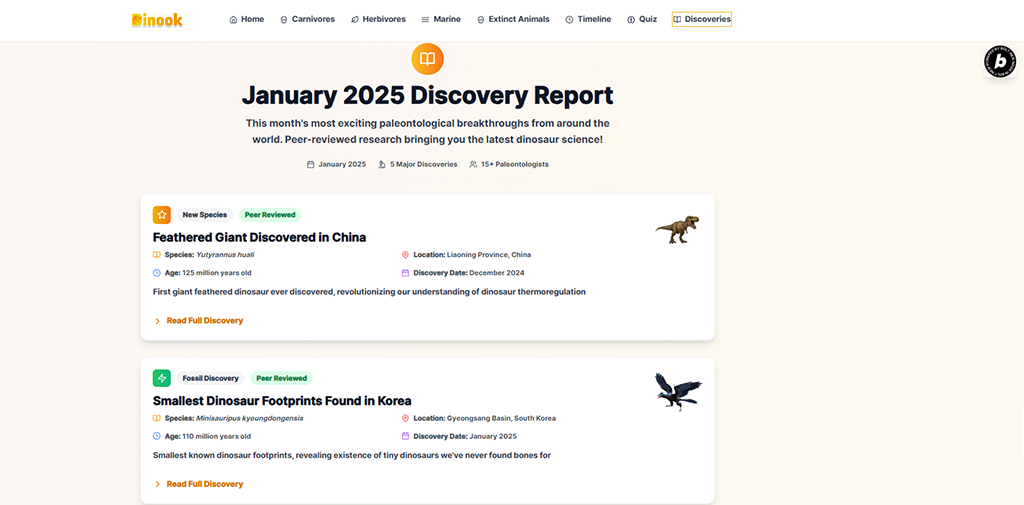This screenshot has height=505, width=1024.
Task: Select the Quiz menu item
Action: tap(642, 20)
